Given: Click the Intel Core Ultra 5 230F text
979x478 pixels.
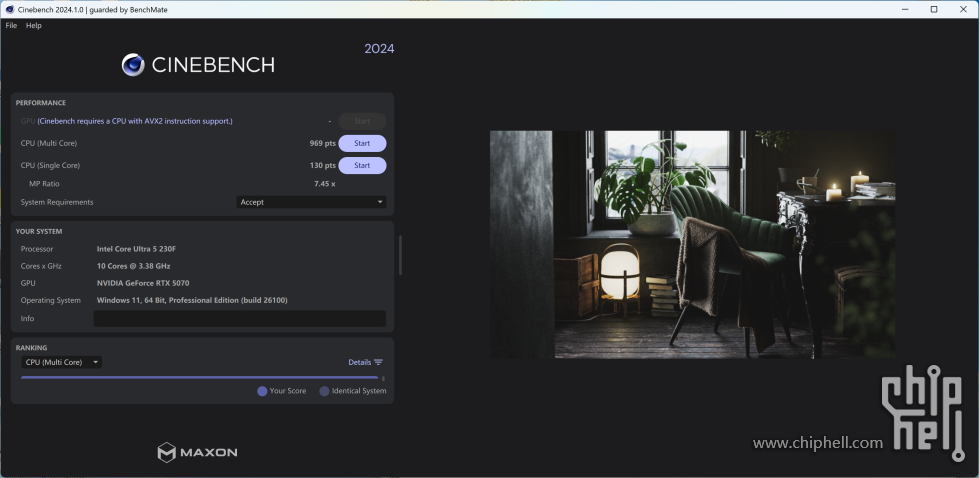Looking at the screenshot, I should click(x=136, y=249).
